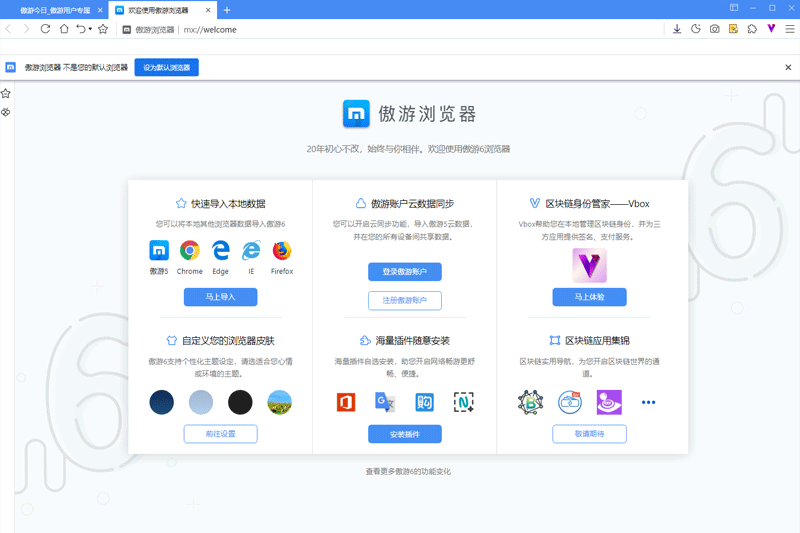The width and height of the screenshot is (800, 533).
Task: Choose the light blue-gray skin swatch
Action: (x=201, y=402)
